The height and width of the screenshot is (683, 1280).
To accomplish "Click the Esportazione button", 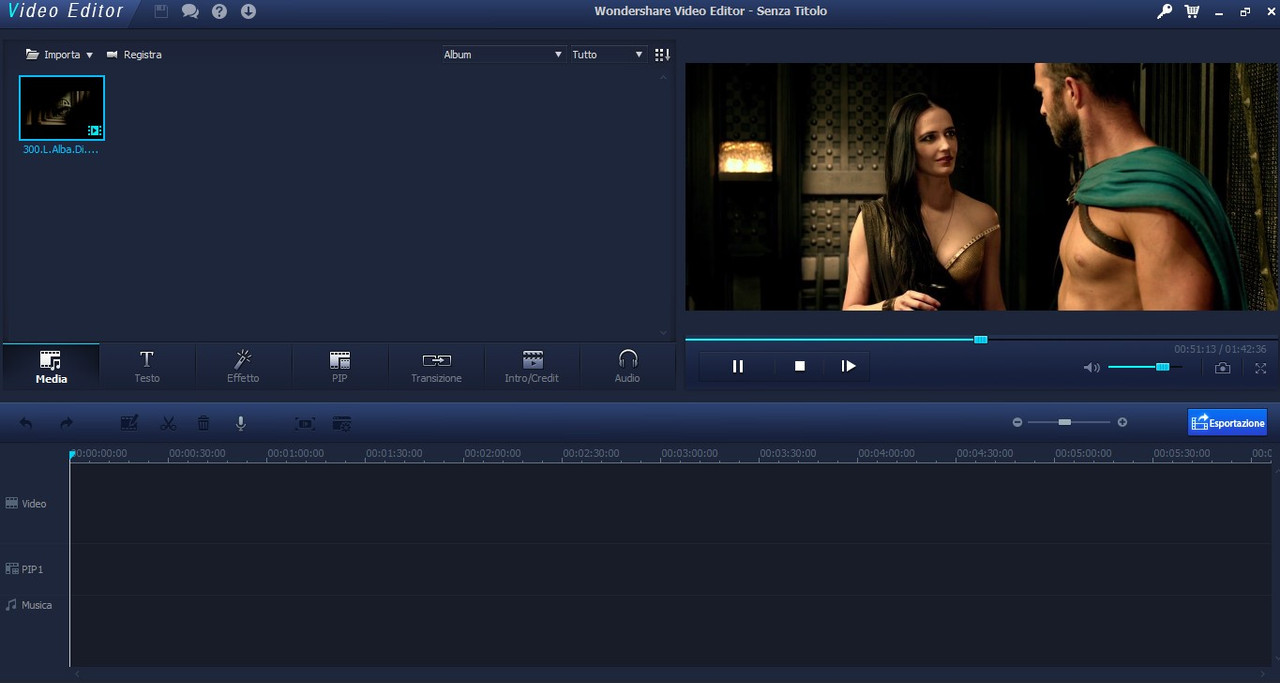I will click(x=1228, y=422).
